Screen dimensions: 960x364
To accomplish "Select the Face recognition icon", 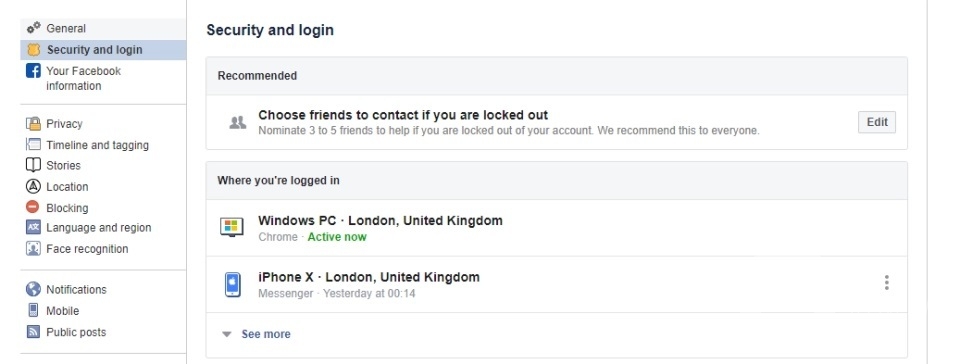I will pos(33,249).
